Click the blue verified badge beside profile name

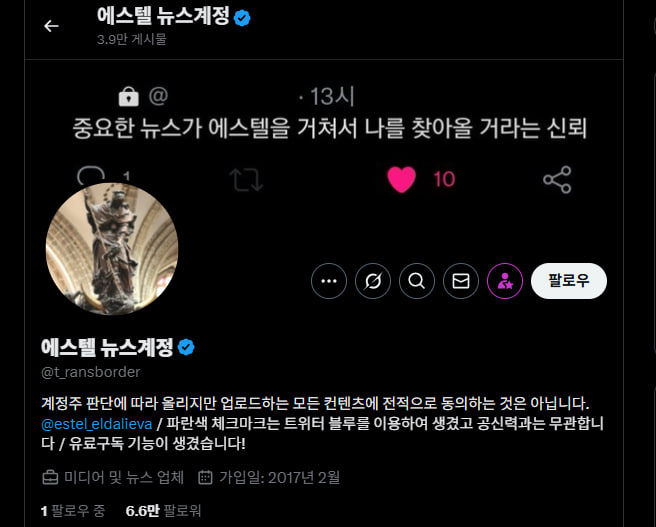click(186, 347)
